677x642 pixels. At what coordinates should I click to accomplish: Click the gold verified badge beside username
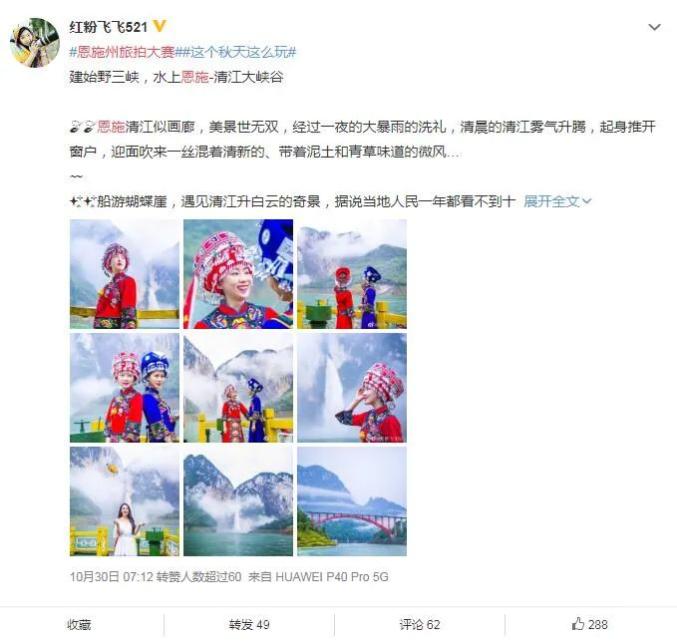[x=159, y=26]
